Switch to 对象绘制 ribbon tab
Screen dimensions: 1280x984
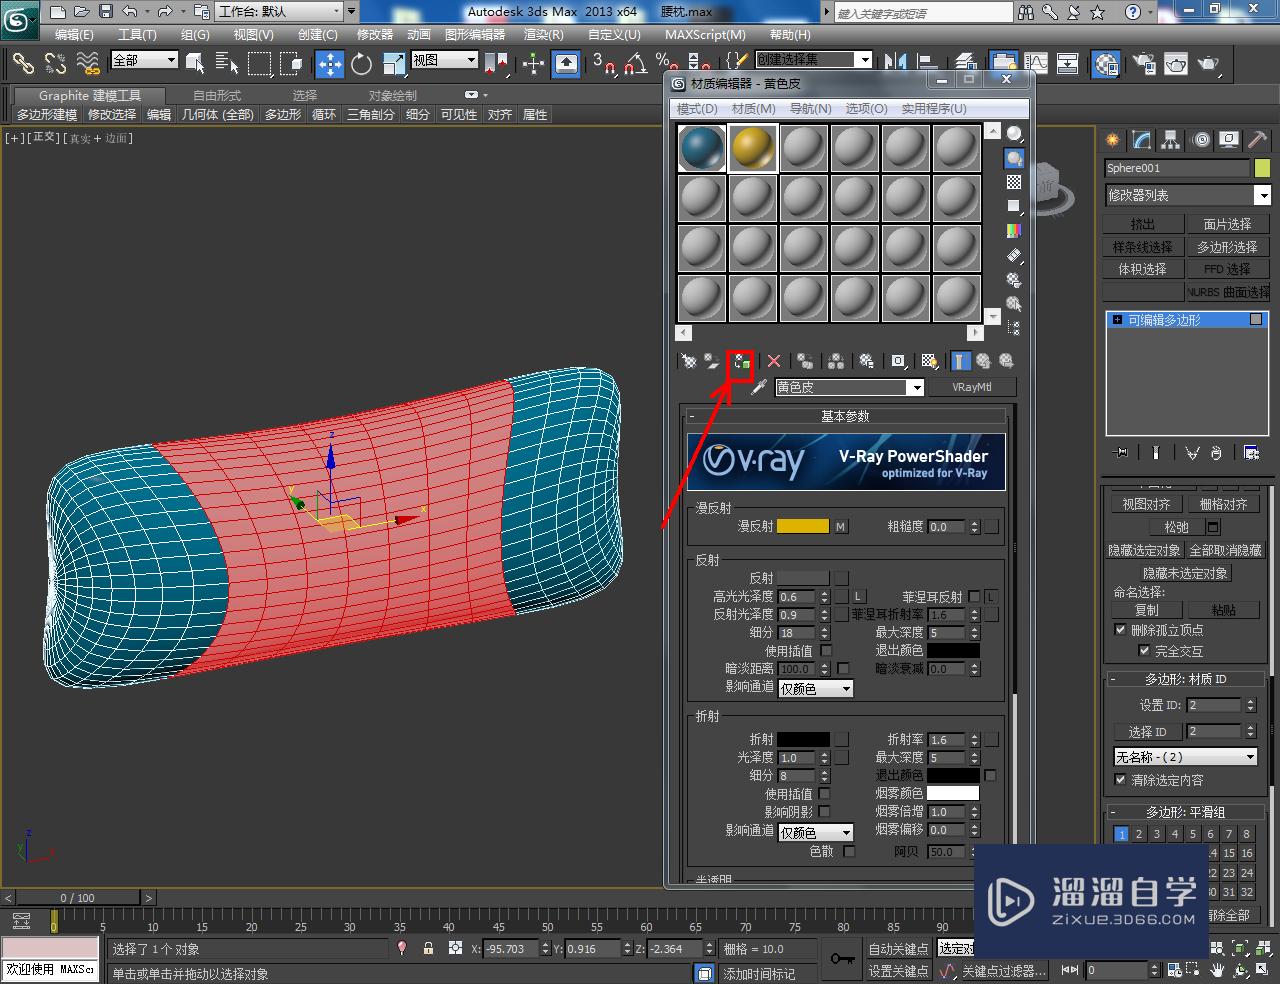click(393, 95)
